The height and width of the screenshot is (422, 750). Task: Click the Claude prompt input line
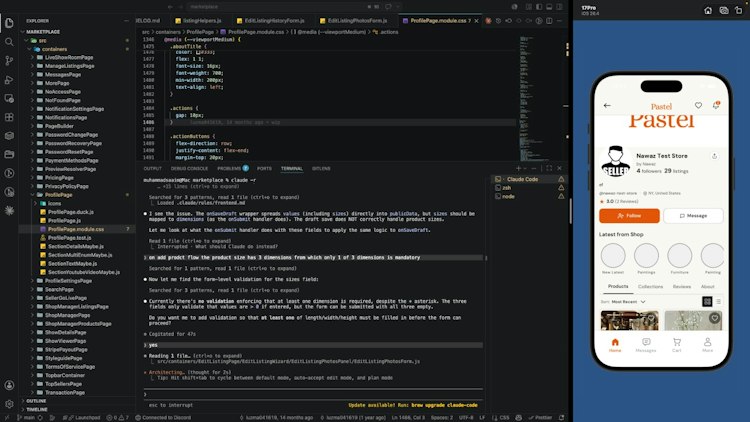coord(313,394)
